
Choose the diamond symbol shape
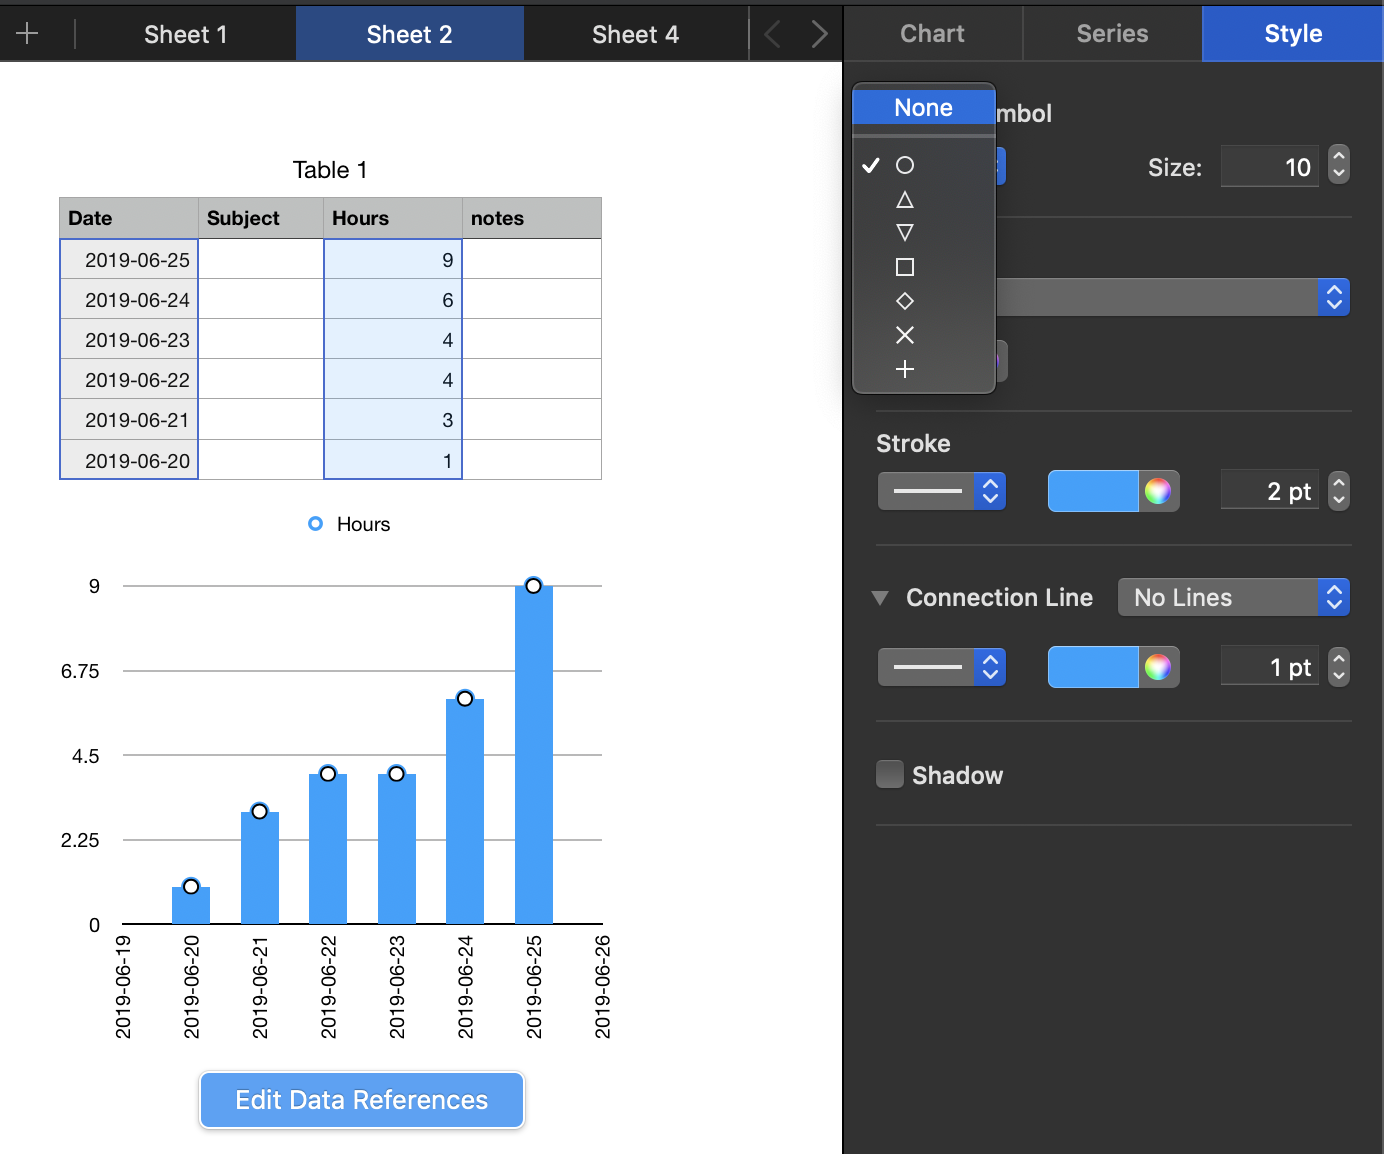923,301
